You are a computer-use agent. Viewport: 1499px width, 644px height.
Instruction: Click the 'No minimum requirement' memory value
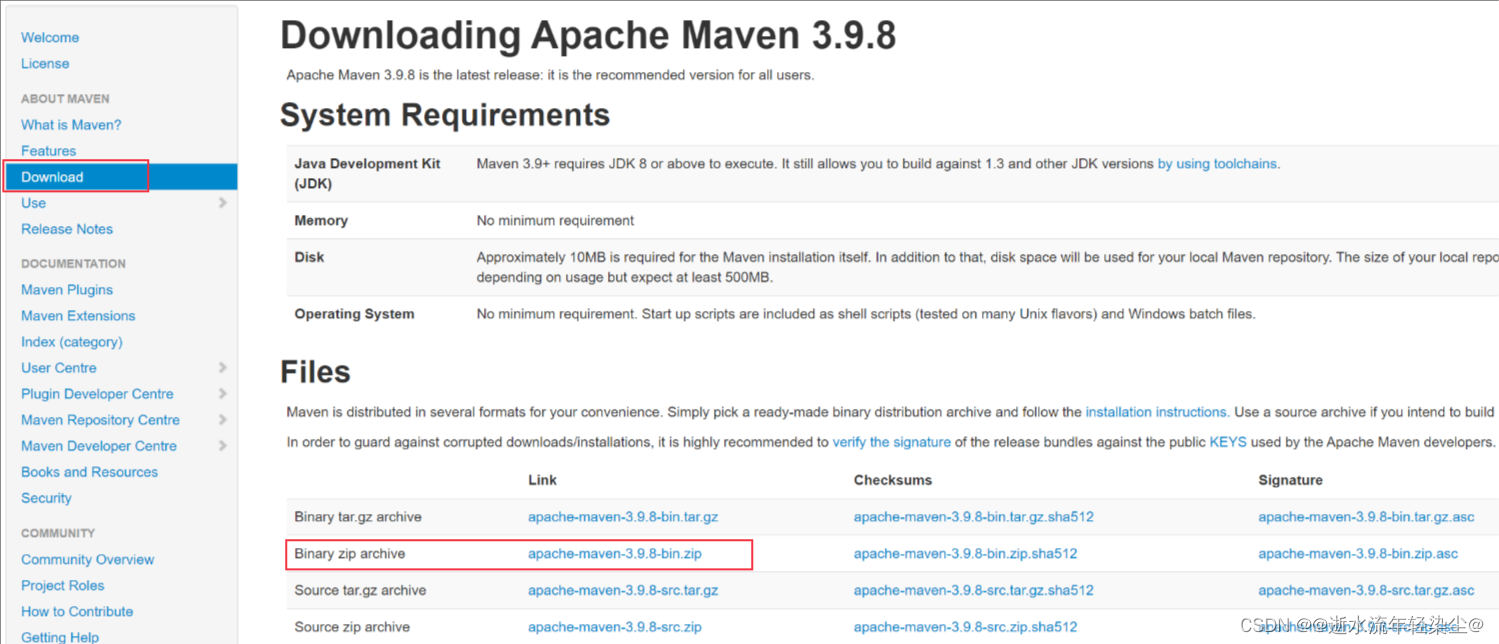coord(555,220)
